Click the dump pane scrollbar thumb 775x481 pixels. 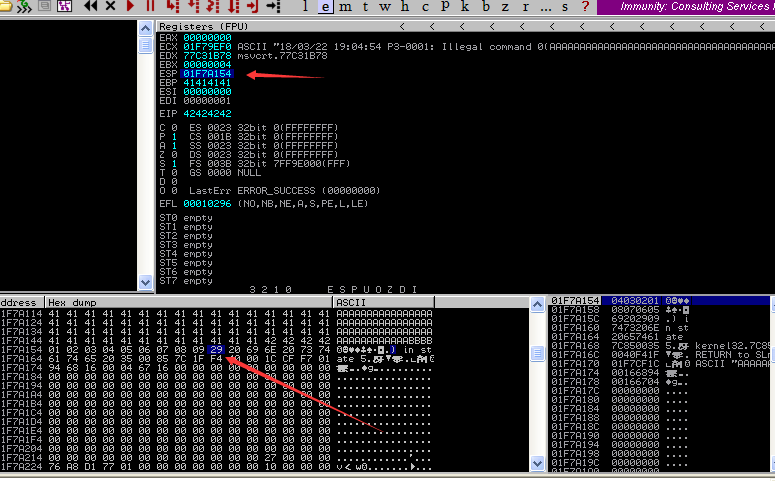(538, 353)
